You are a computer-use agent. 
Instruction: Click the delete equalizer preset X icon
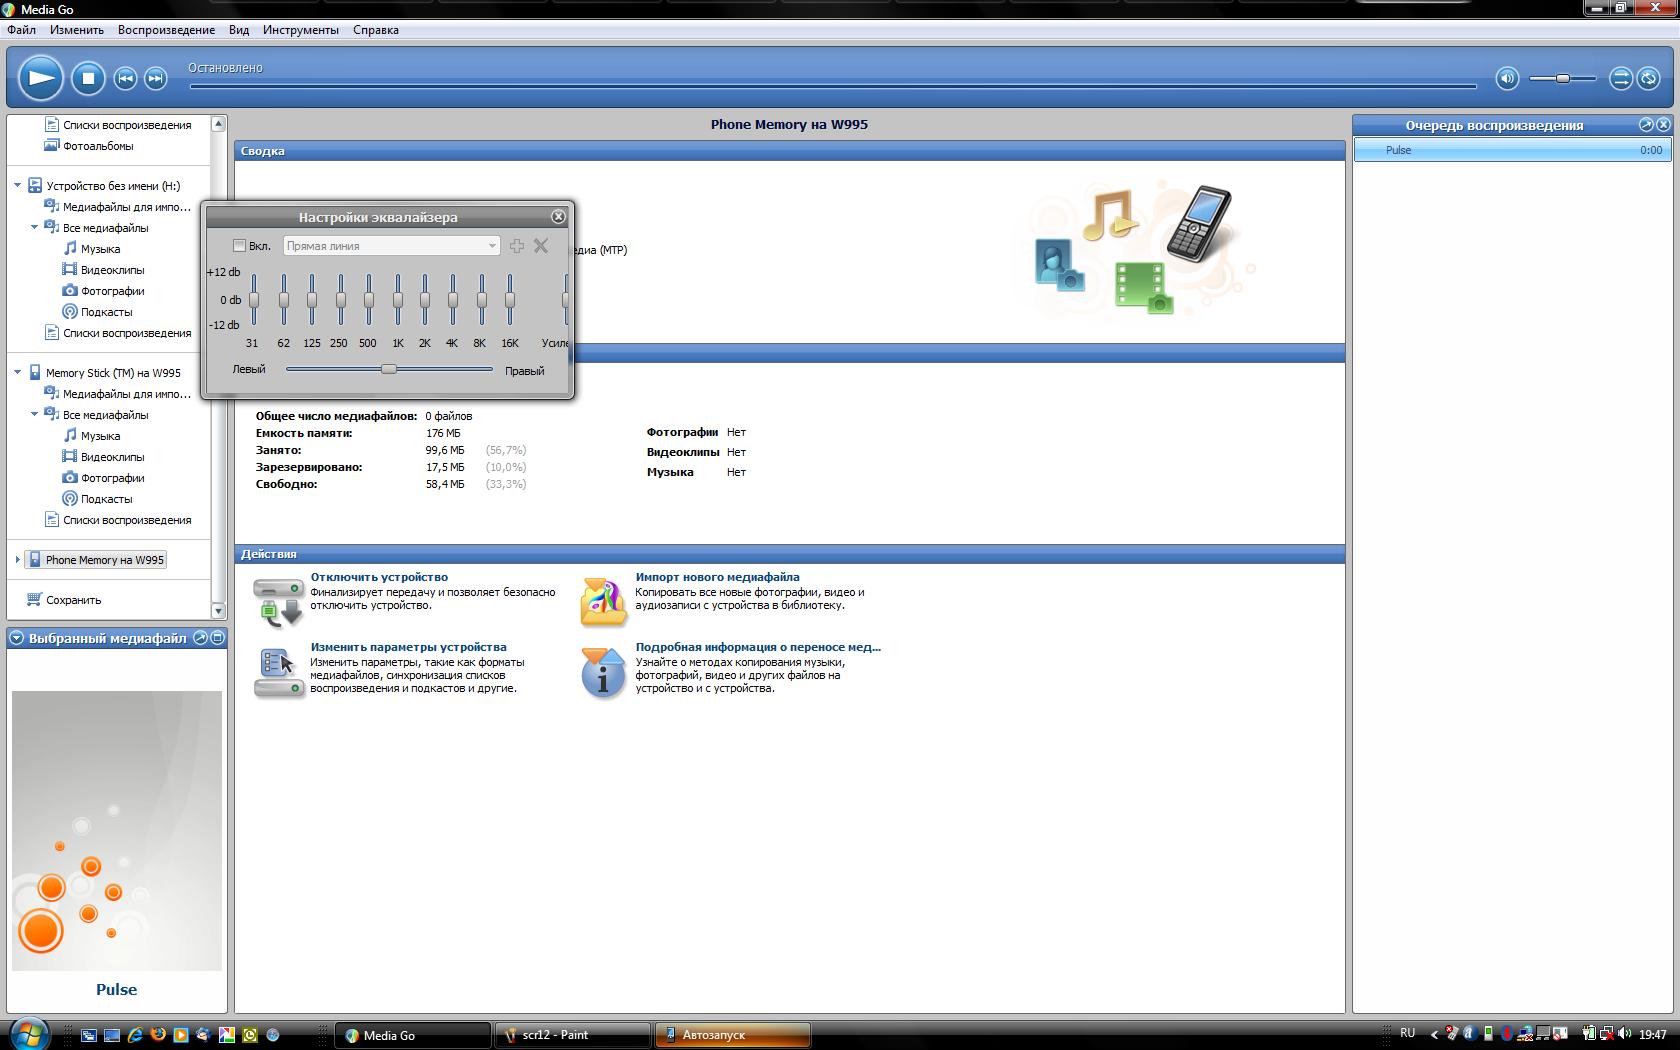(541, 246)
